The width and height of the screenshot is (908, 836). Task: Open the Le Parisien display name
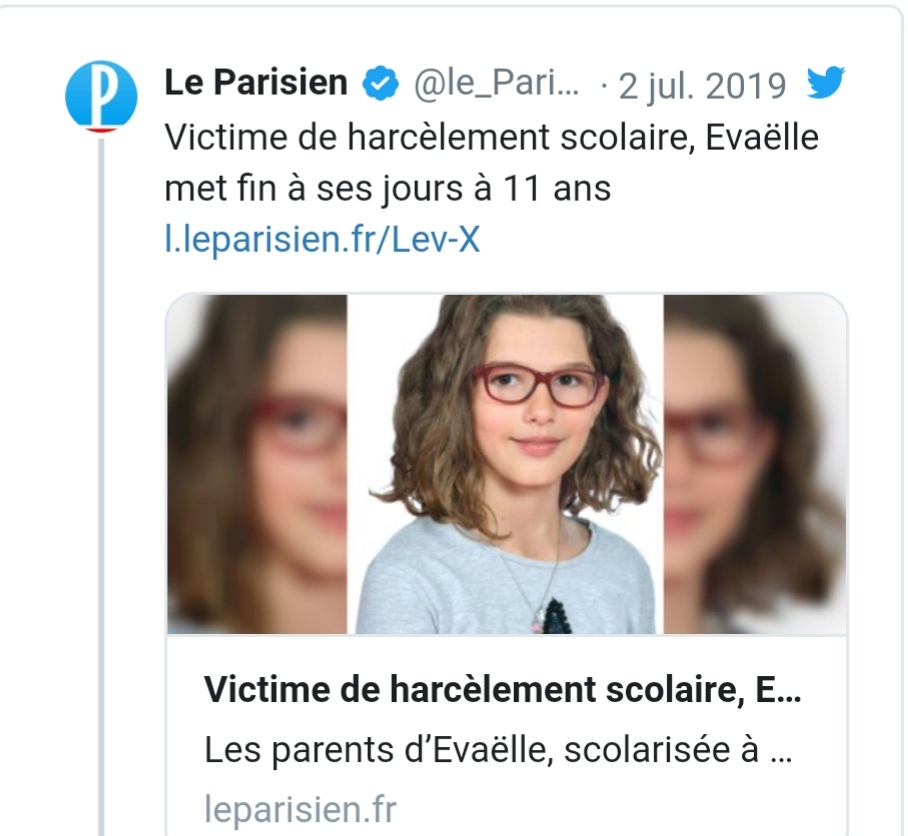coord(256,85)
